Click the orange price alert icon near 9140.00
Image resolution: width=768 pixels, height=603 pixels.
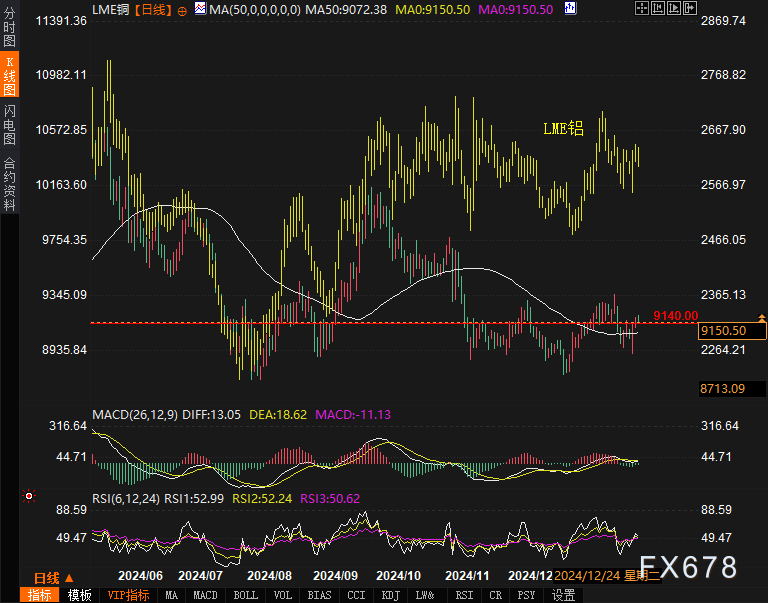(762, 316)
